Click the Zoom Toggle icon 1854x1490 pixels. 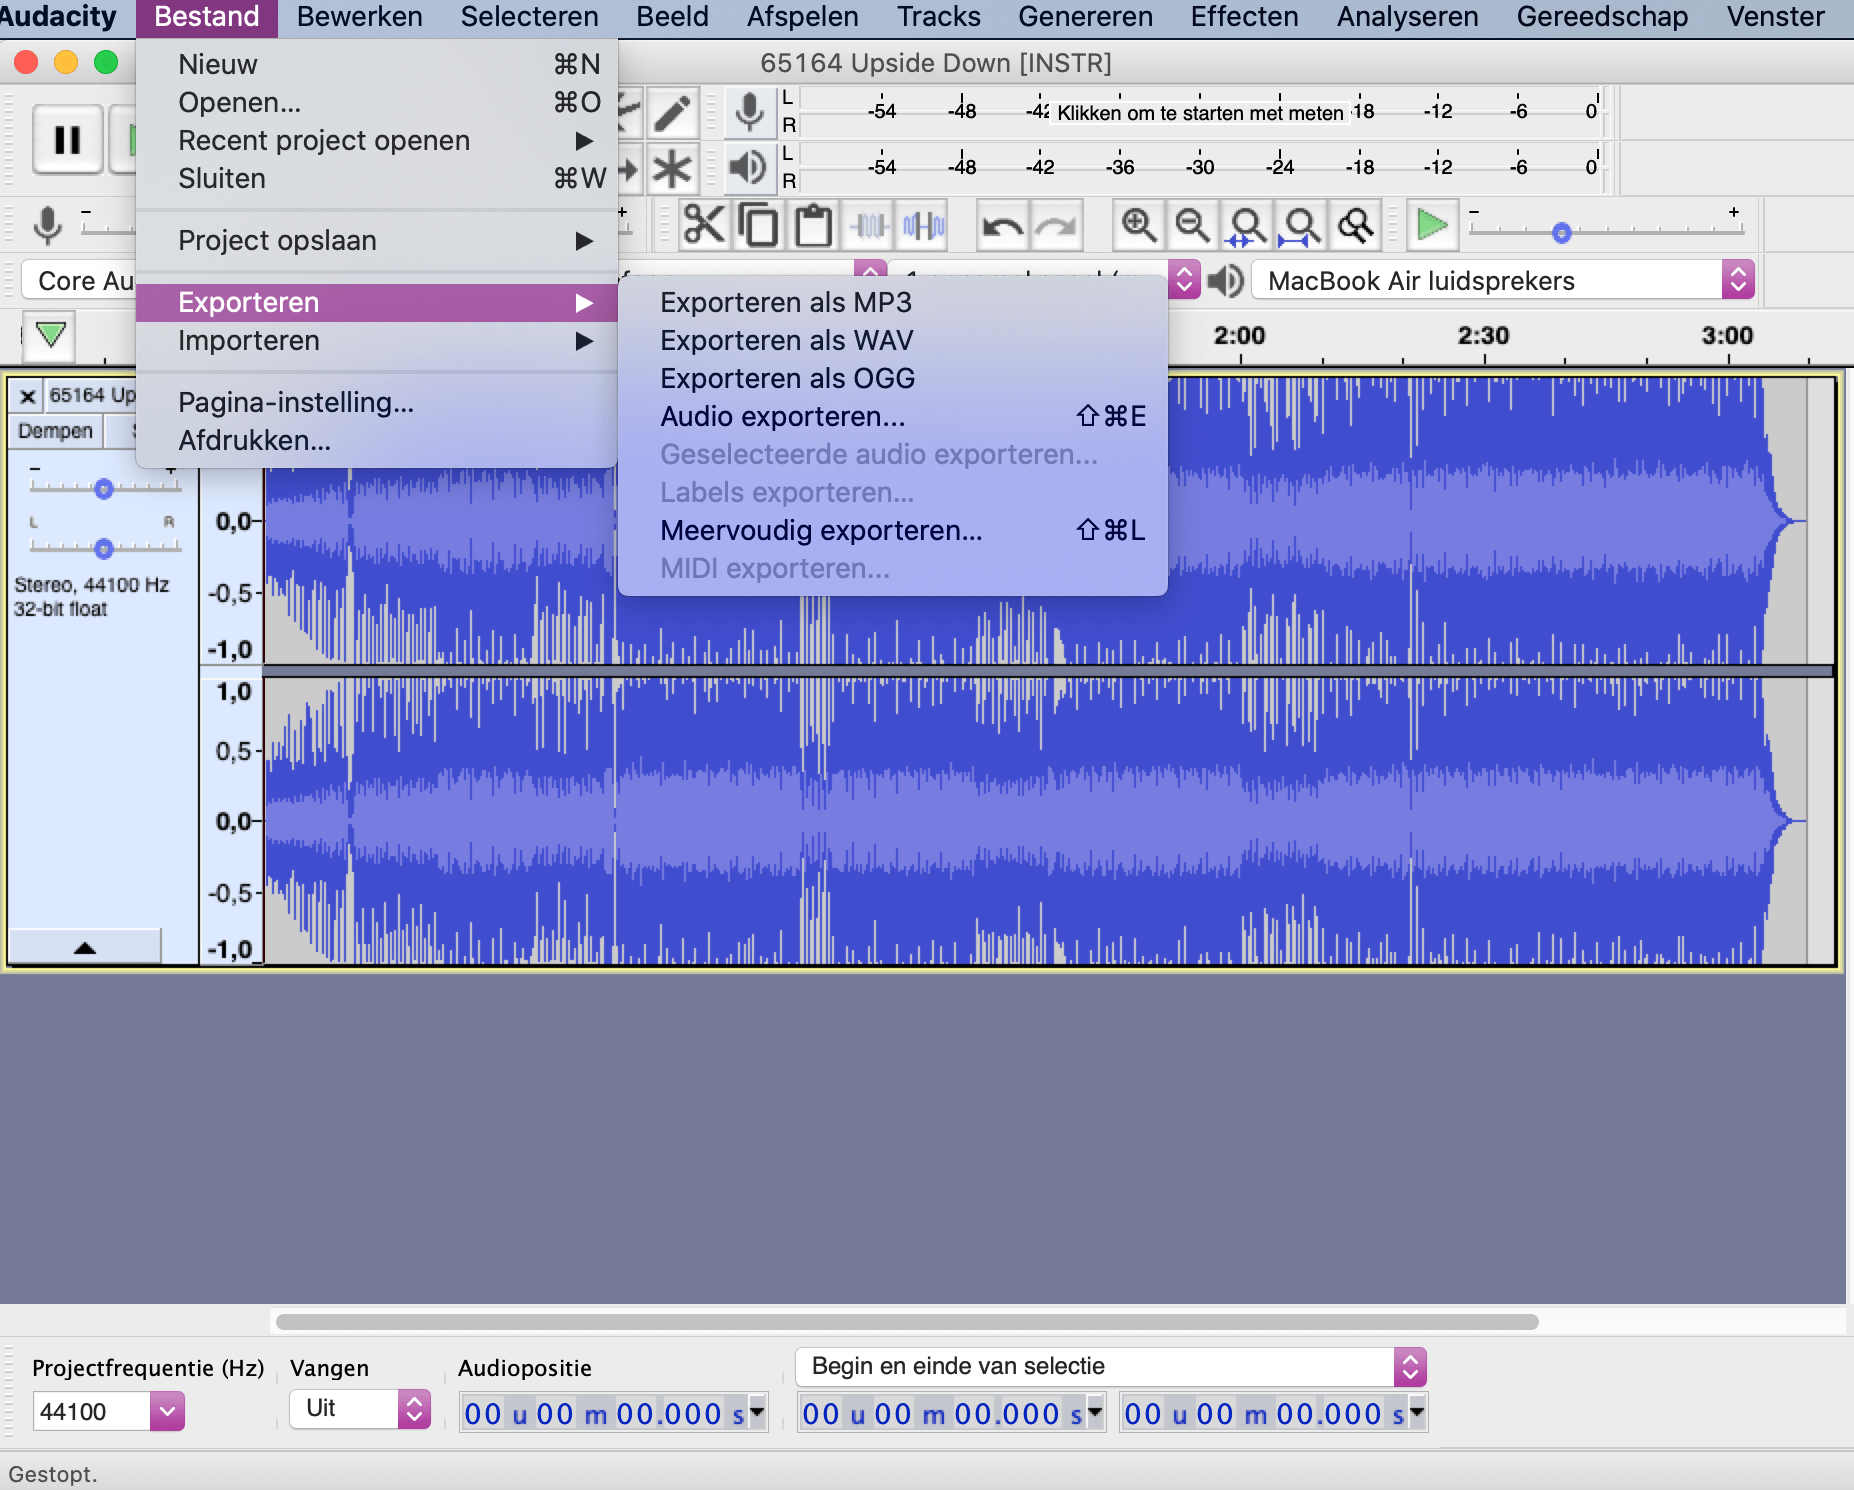pyautogui.click(x=1355, y=225)
